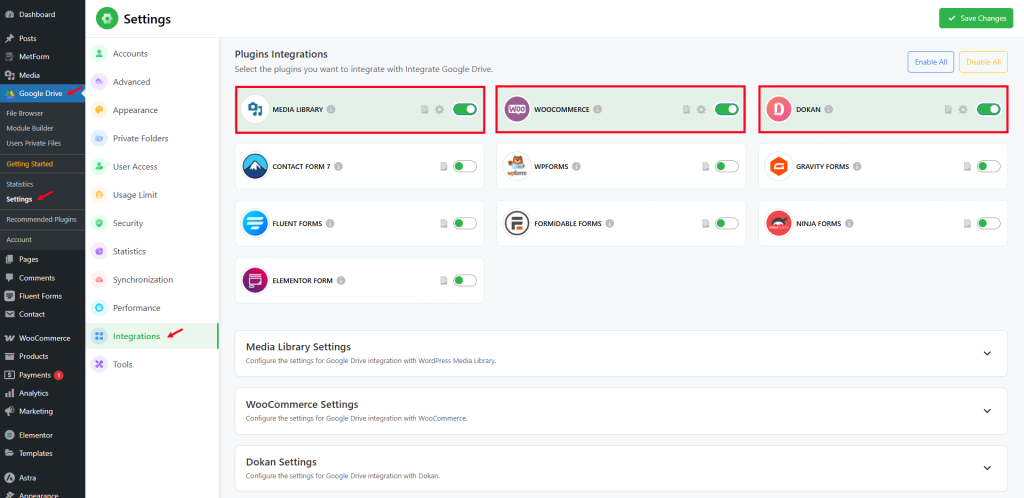Open Gravity Forms documentation icon

967,166
